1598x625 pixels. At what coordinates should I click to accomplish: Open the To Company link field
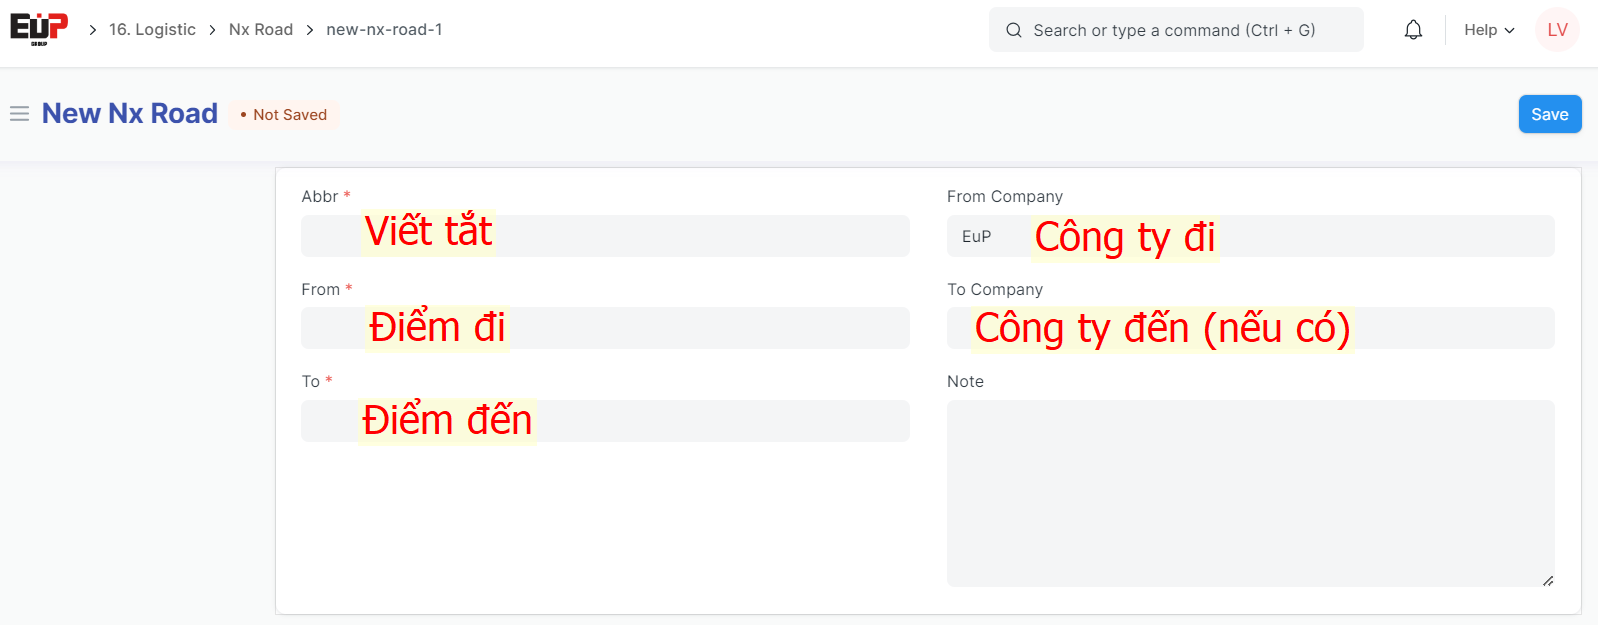pos(1250,328)
